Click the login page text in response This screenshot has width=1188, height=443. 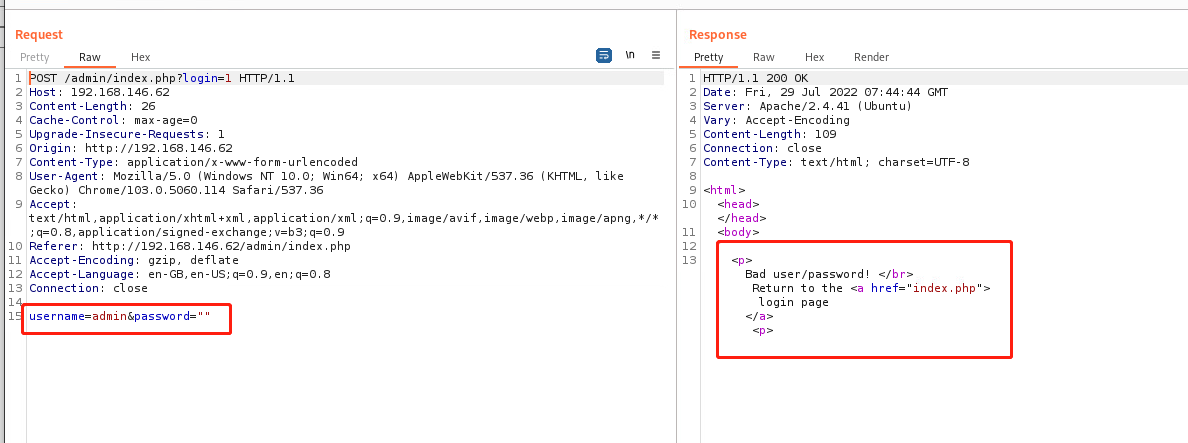pos(794,302)
